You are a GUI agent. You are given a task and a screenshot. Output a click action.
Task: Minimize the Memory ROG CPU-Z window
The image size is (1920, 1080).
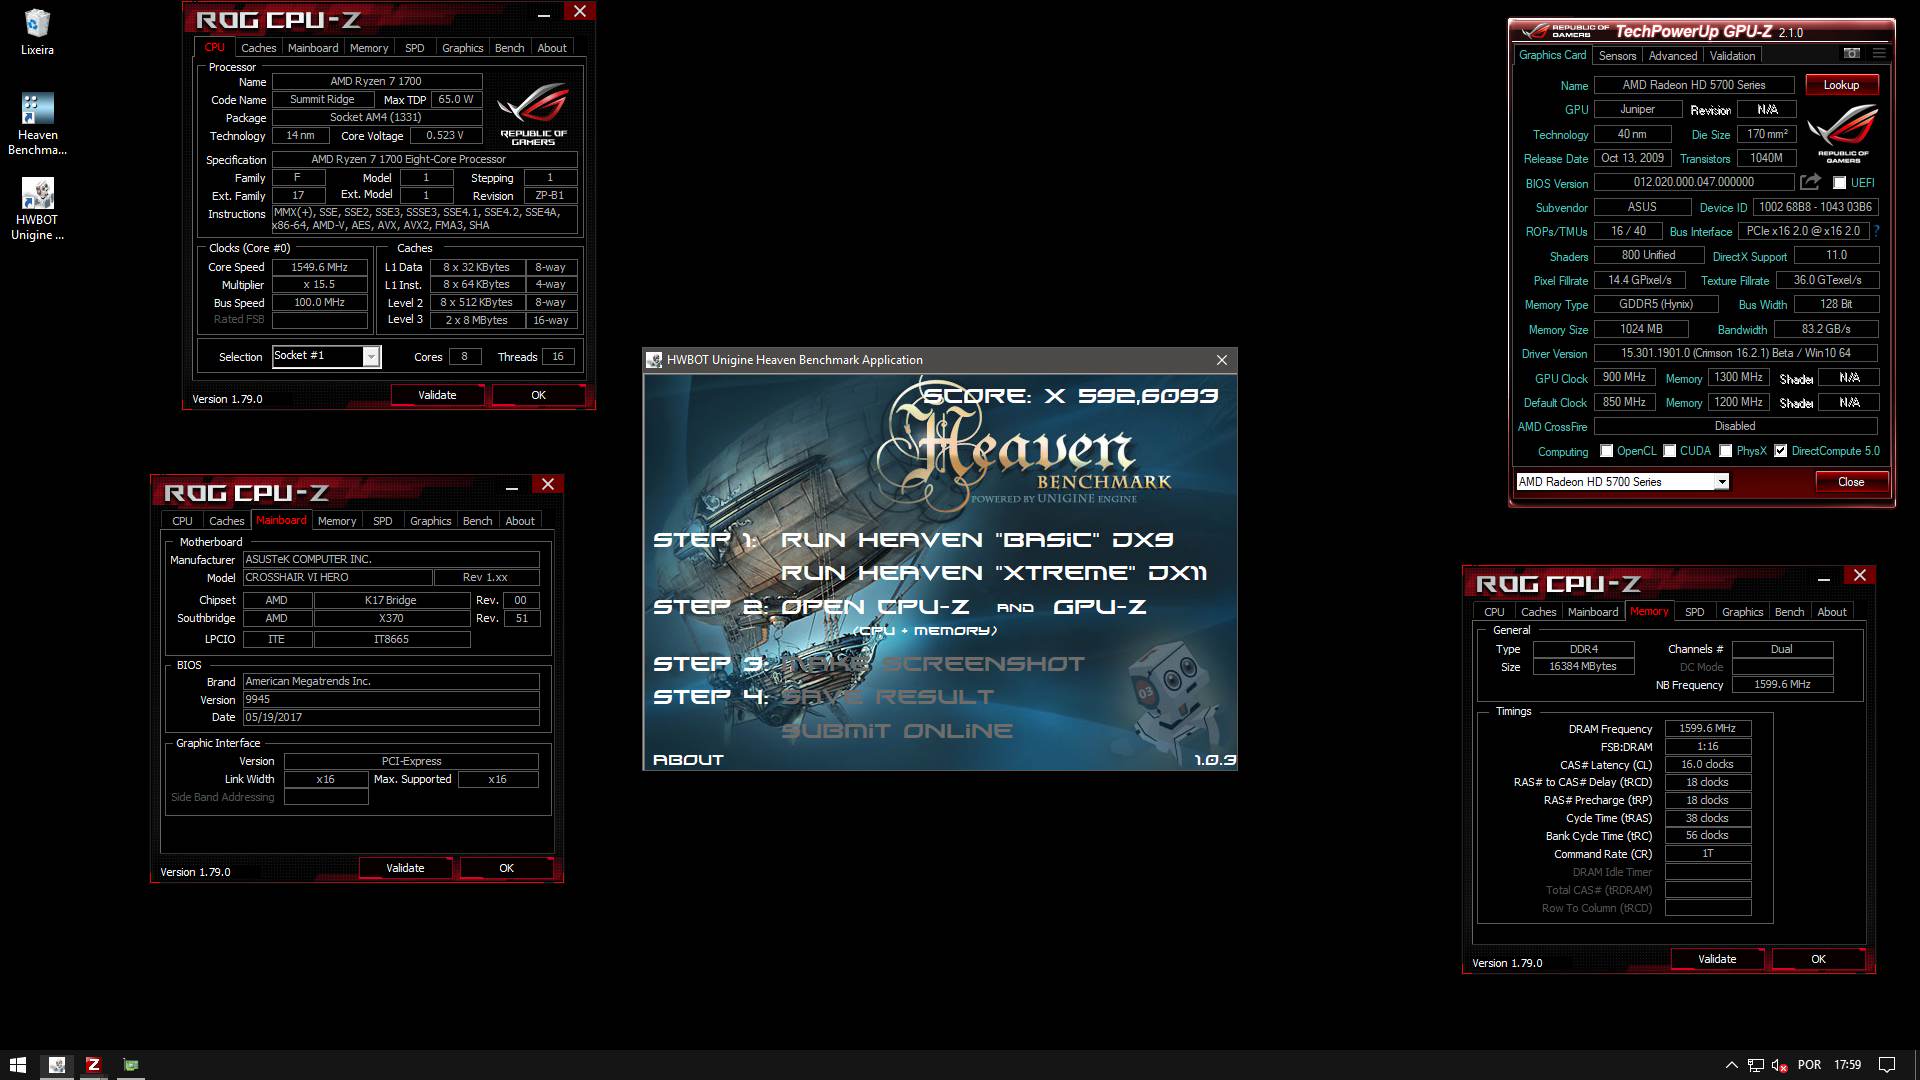[1823, 578]
